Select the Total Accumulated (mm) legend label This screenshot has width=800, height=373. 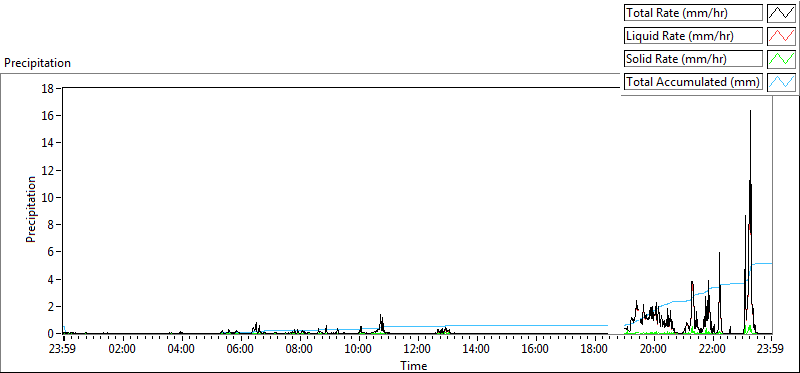[x=693, y=82]
